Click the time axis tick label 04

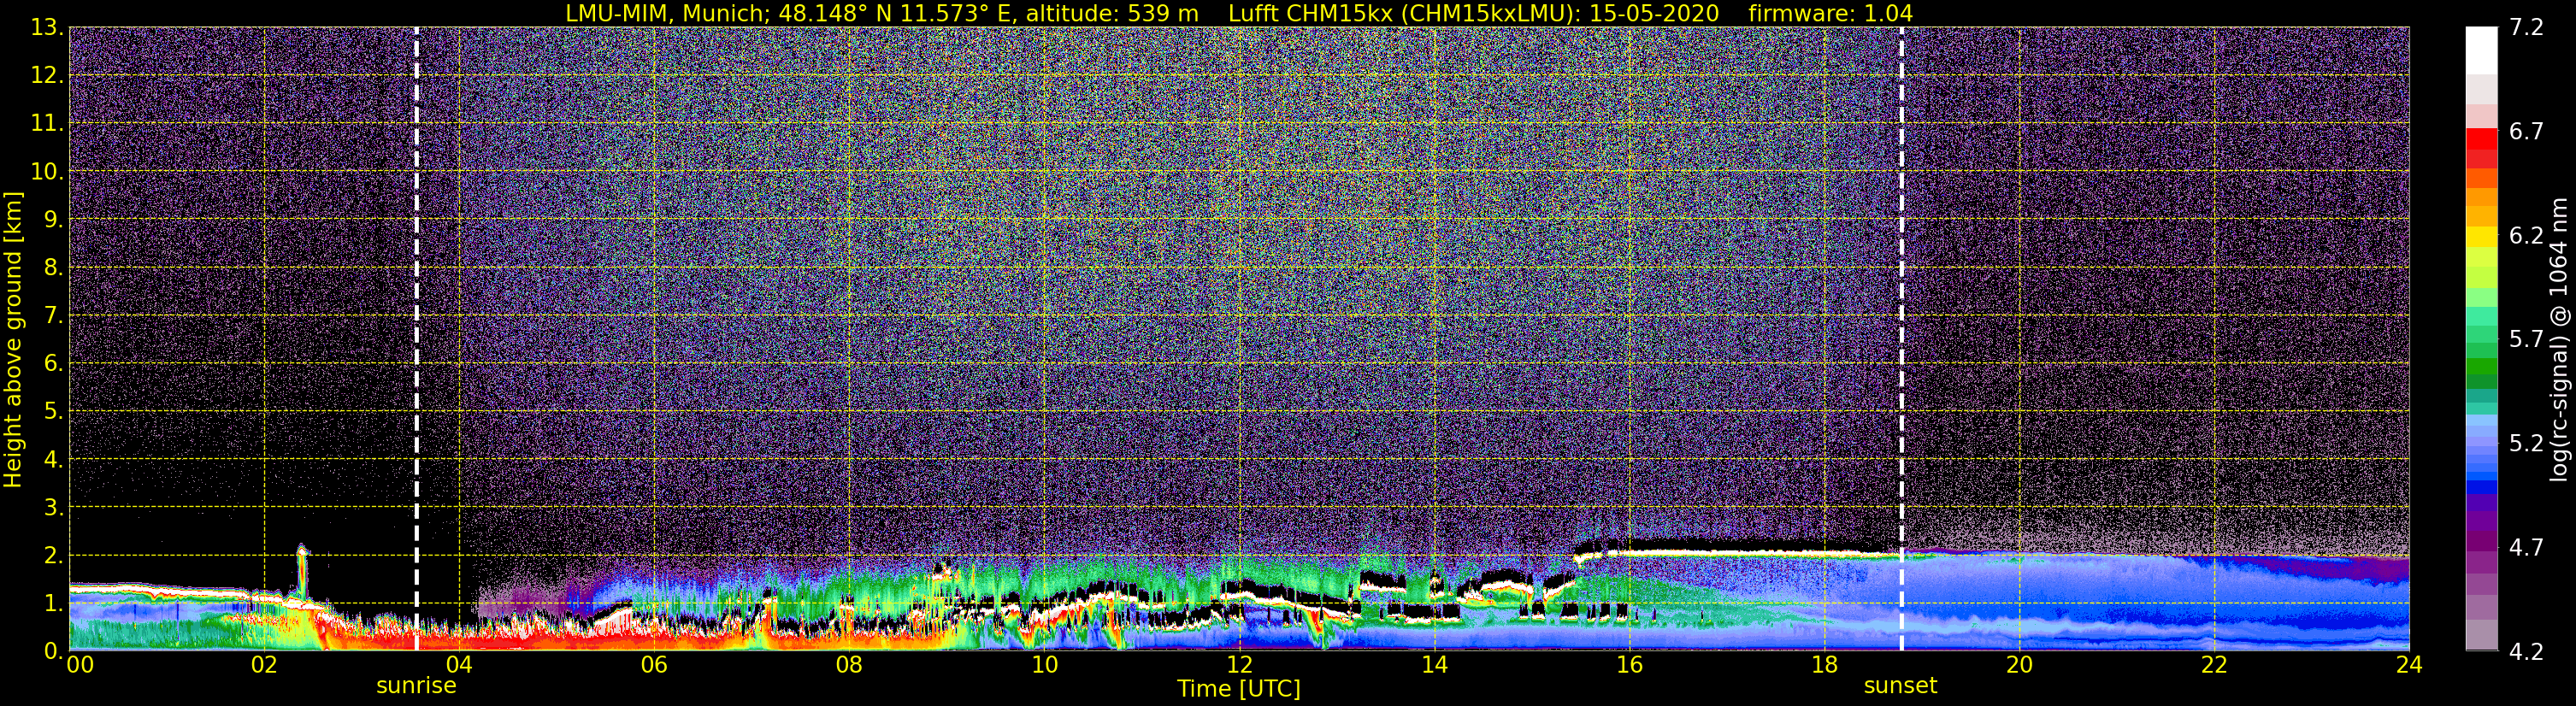click(458, 666)
